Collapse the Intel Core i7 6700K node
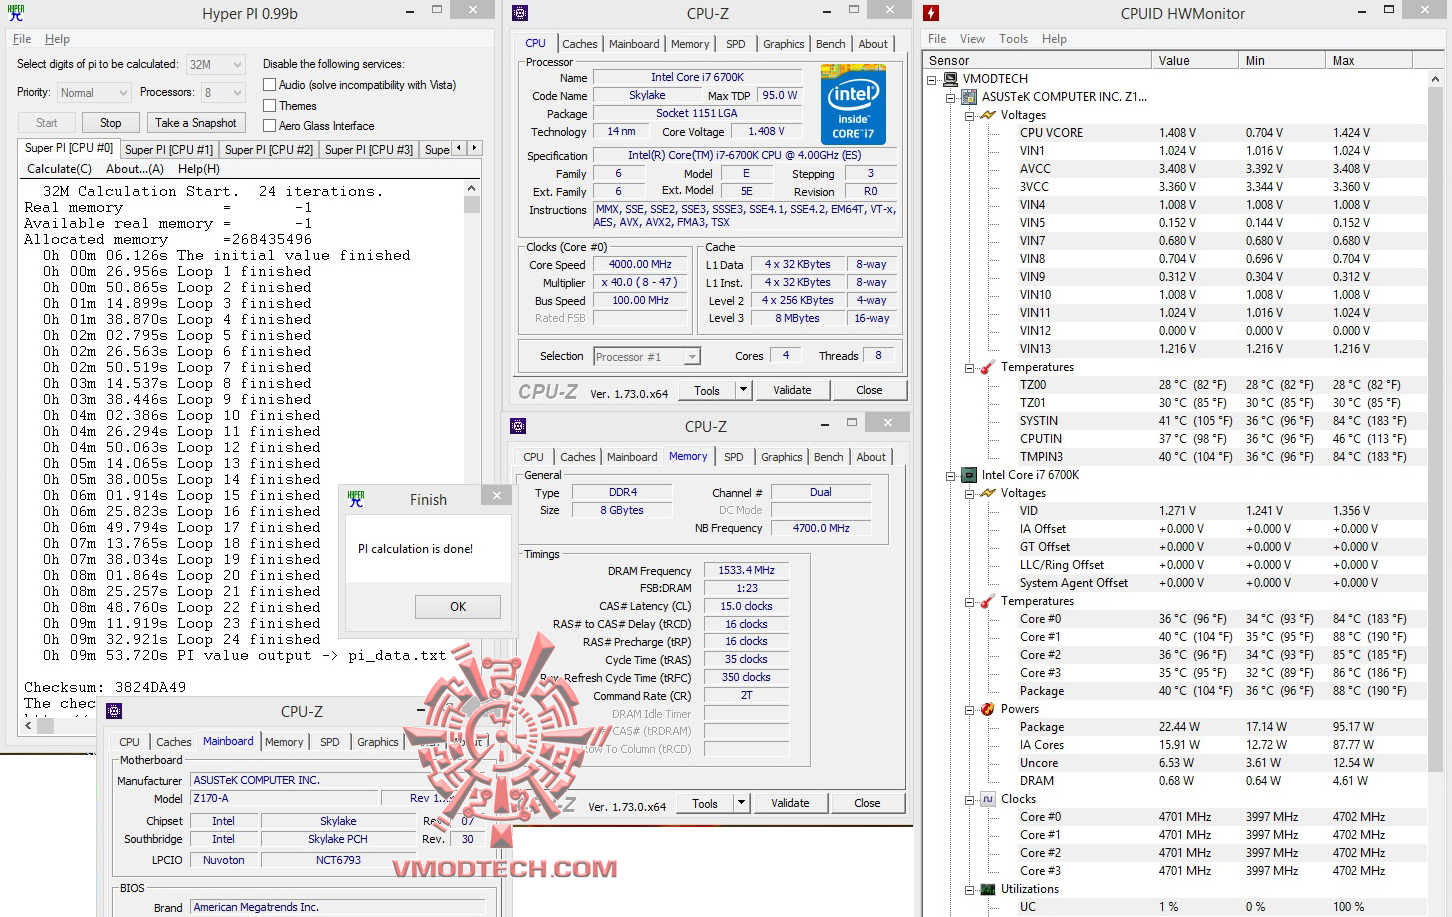 point(951,475)
